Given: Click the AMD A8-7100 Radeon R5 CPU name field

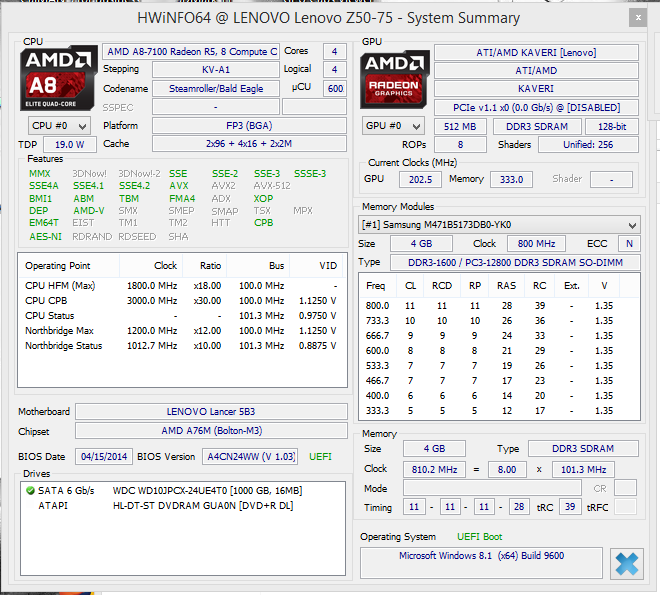Looking at the screenshot, I should click(191, 52).
